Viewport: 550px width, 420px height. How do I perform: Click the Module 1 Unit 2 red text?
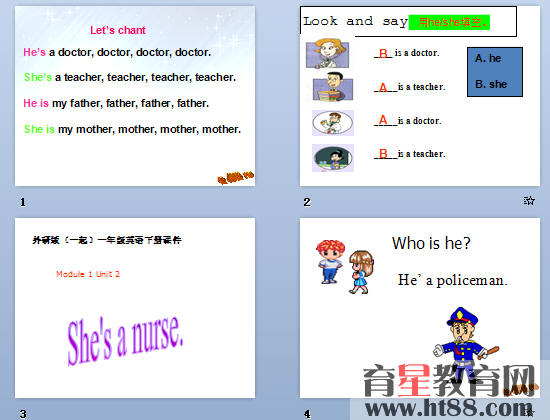point(88,274)
